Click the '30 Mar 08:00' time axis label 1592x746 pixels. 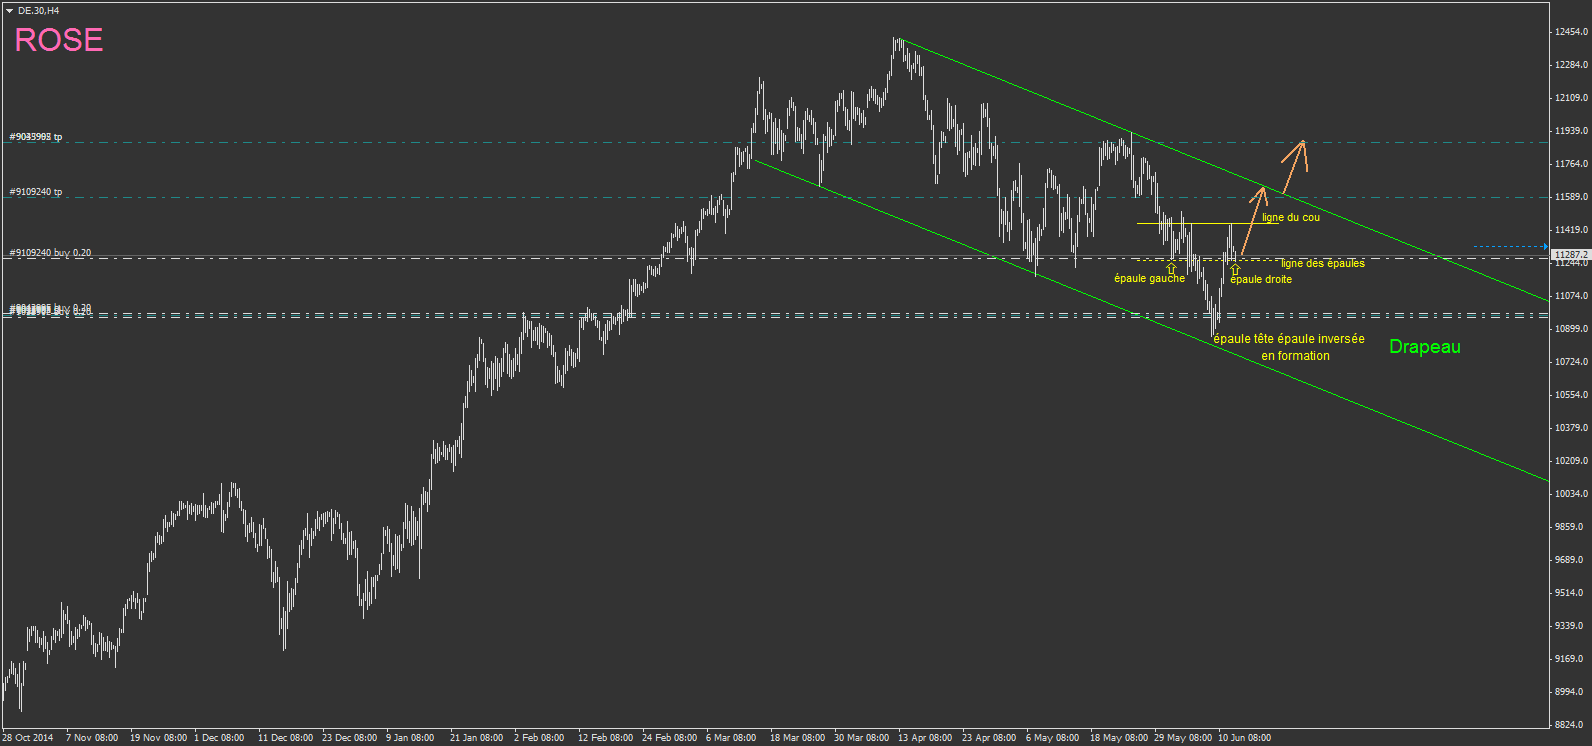[862, 738]
